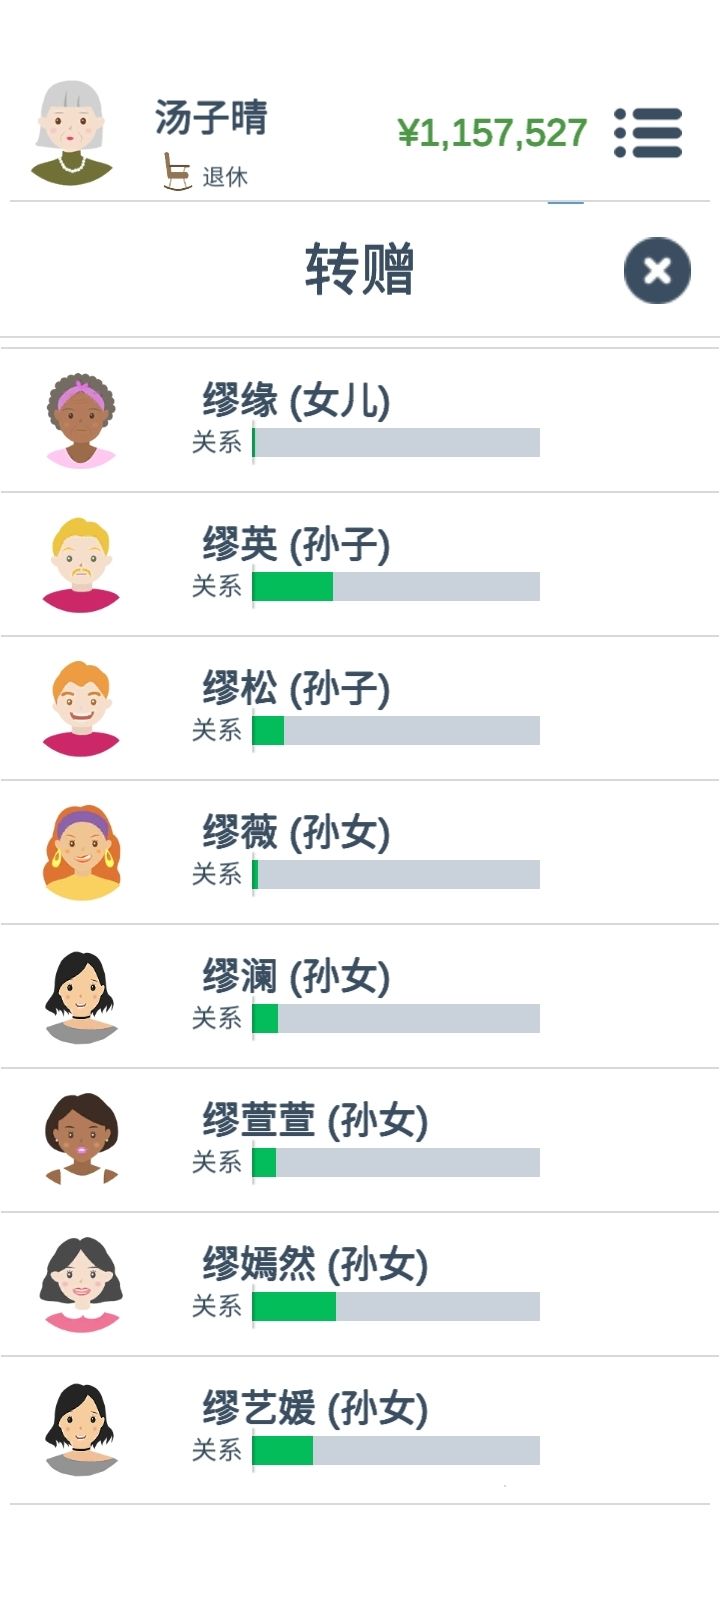The height and width of the screenshot is (1600, 720).
Task: Click 缪英's relationship bar
Action: pos(396,587)
